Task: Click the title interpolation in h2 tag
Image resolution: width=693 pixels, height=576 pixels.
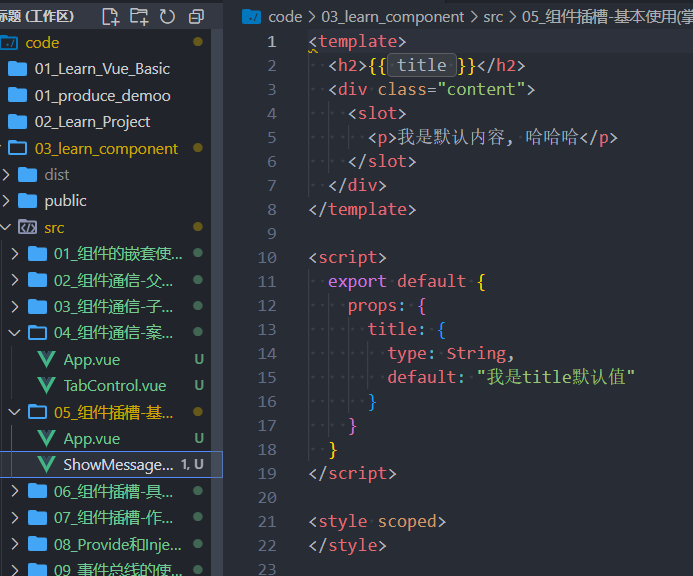Action: click(422, 65)
